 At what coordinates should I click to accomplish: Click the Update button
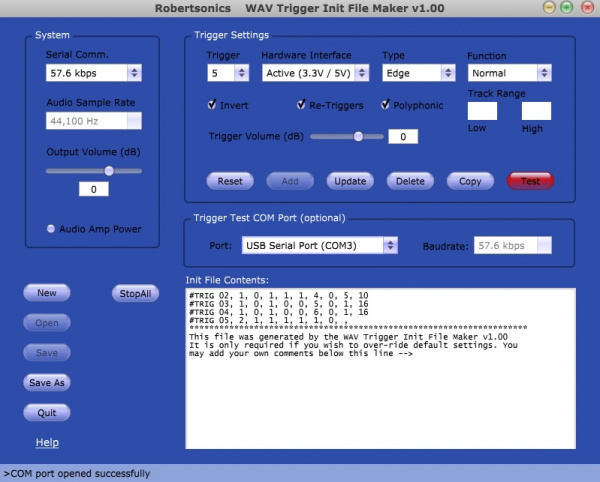coord(350,181)
